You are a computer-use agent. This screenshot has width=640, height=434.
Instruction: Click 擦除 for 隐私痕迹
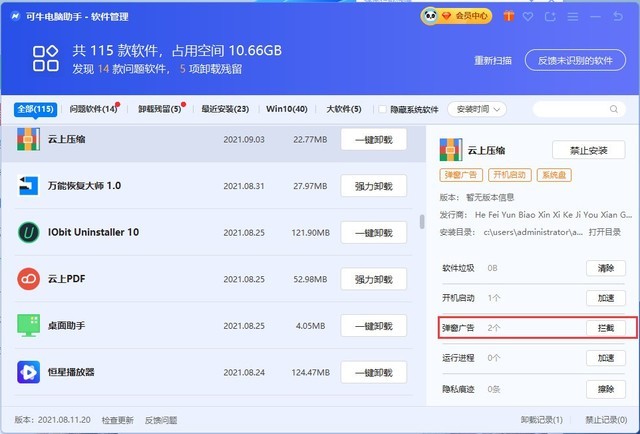(x=606, y=389)
